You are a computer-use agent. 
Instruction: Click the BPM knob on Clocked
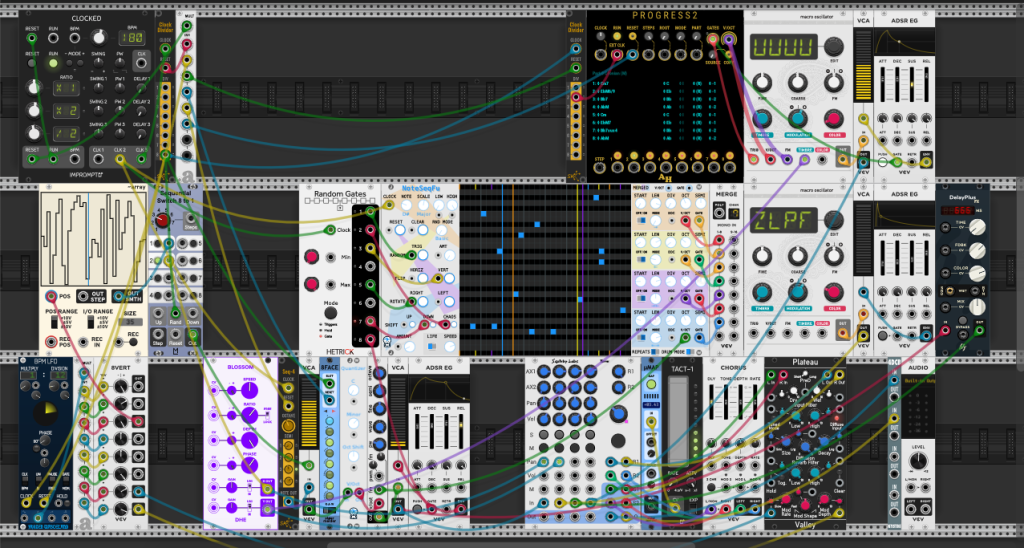pos(98,37)
